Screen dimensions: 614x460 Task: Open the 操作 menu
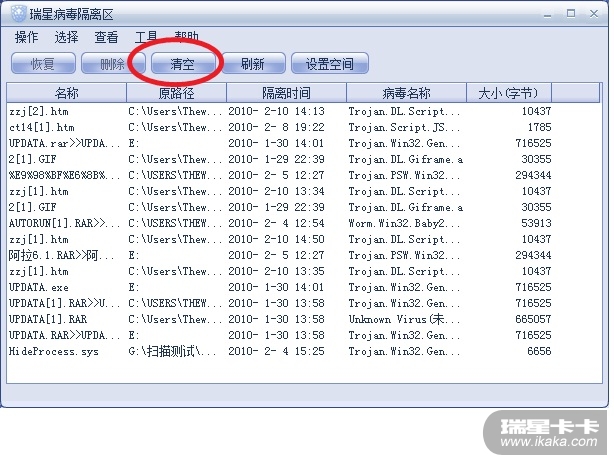(x=27, y=38)
